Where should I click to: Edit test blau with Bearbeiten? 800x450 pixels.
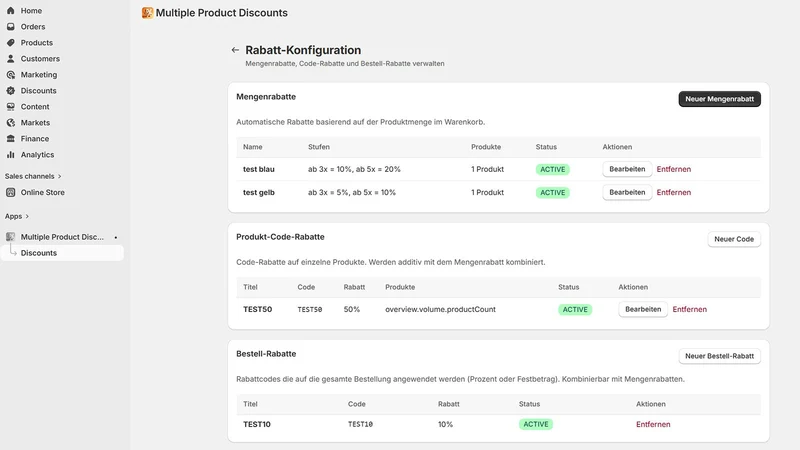(x=627, y=169)
